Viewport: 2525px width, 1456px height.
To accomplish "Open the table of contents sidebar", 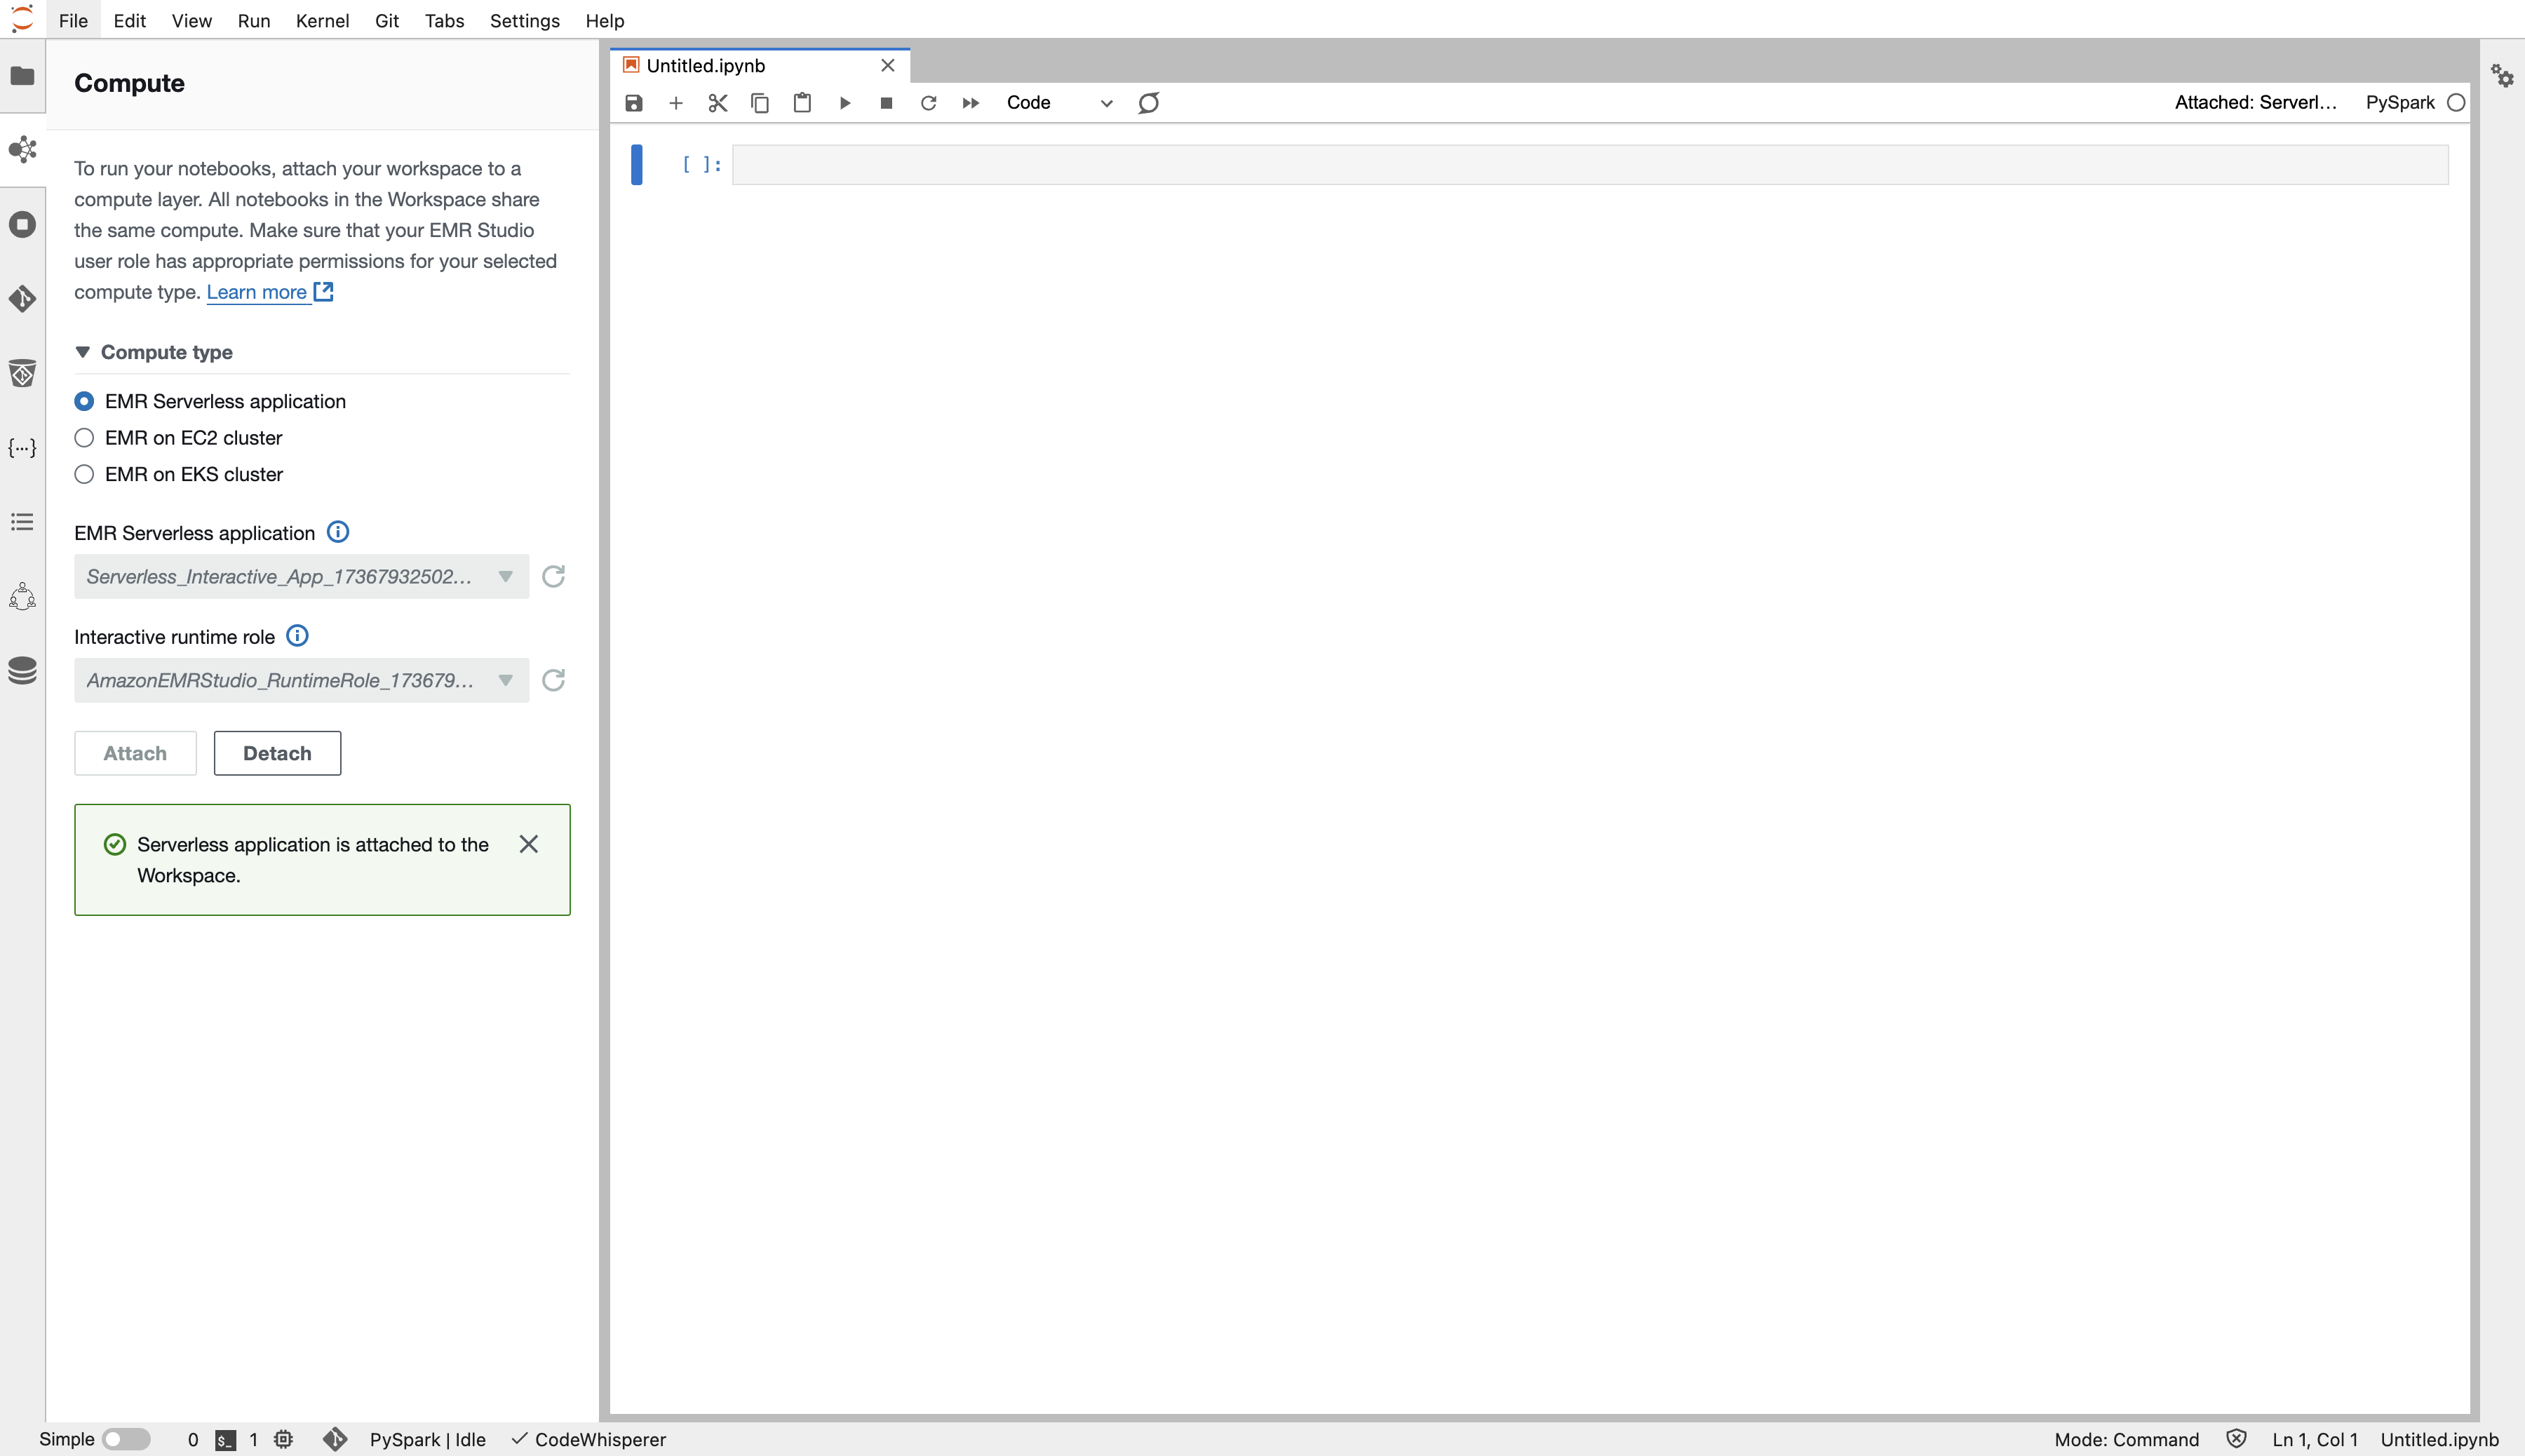I will [x=22, y=522].
